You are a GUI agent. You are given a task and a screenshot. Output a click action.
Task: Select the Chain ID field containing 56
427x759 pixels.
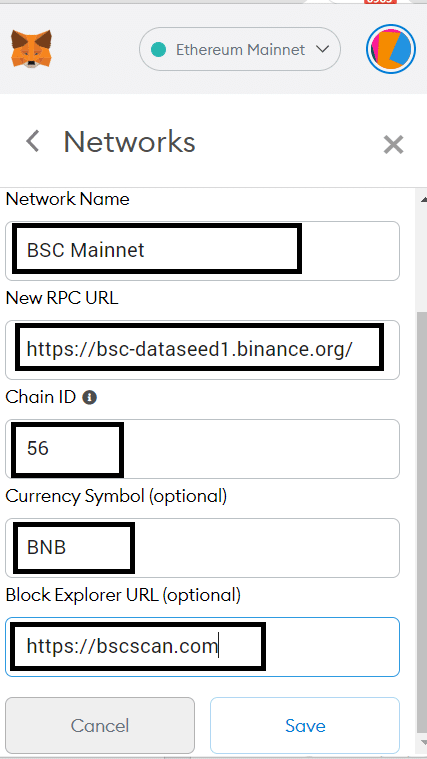pos(202,449)
